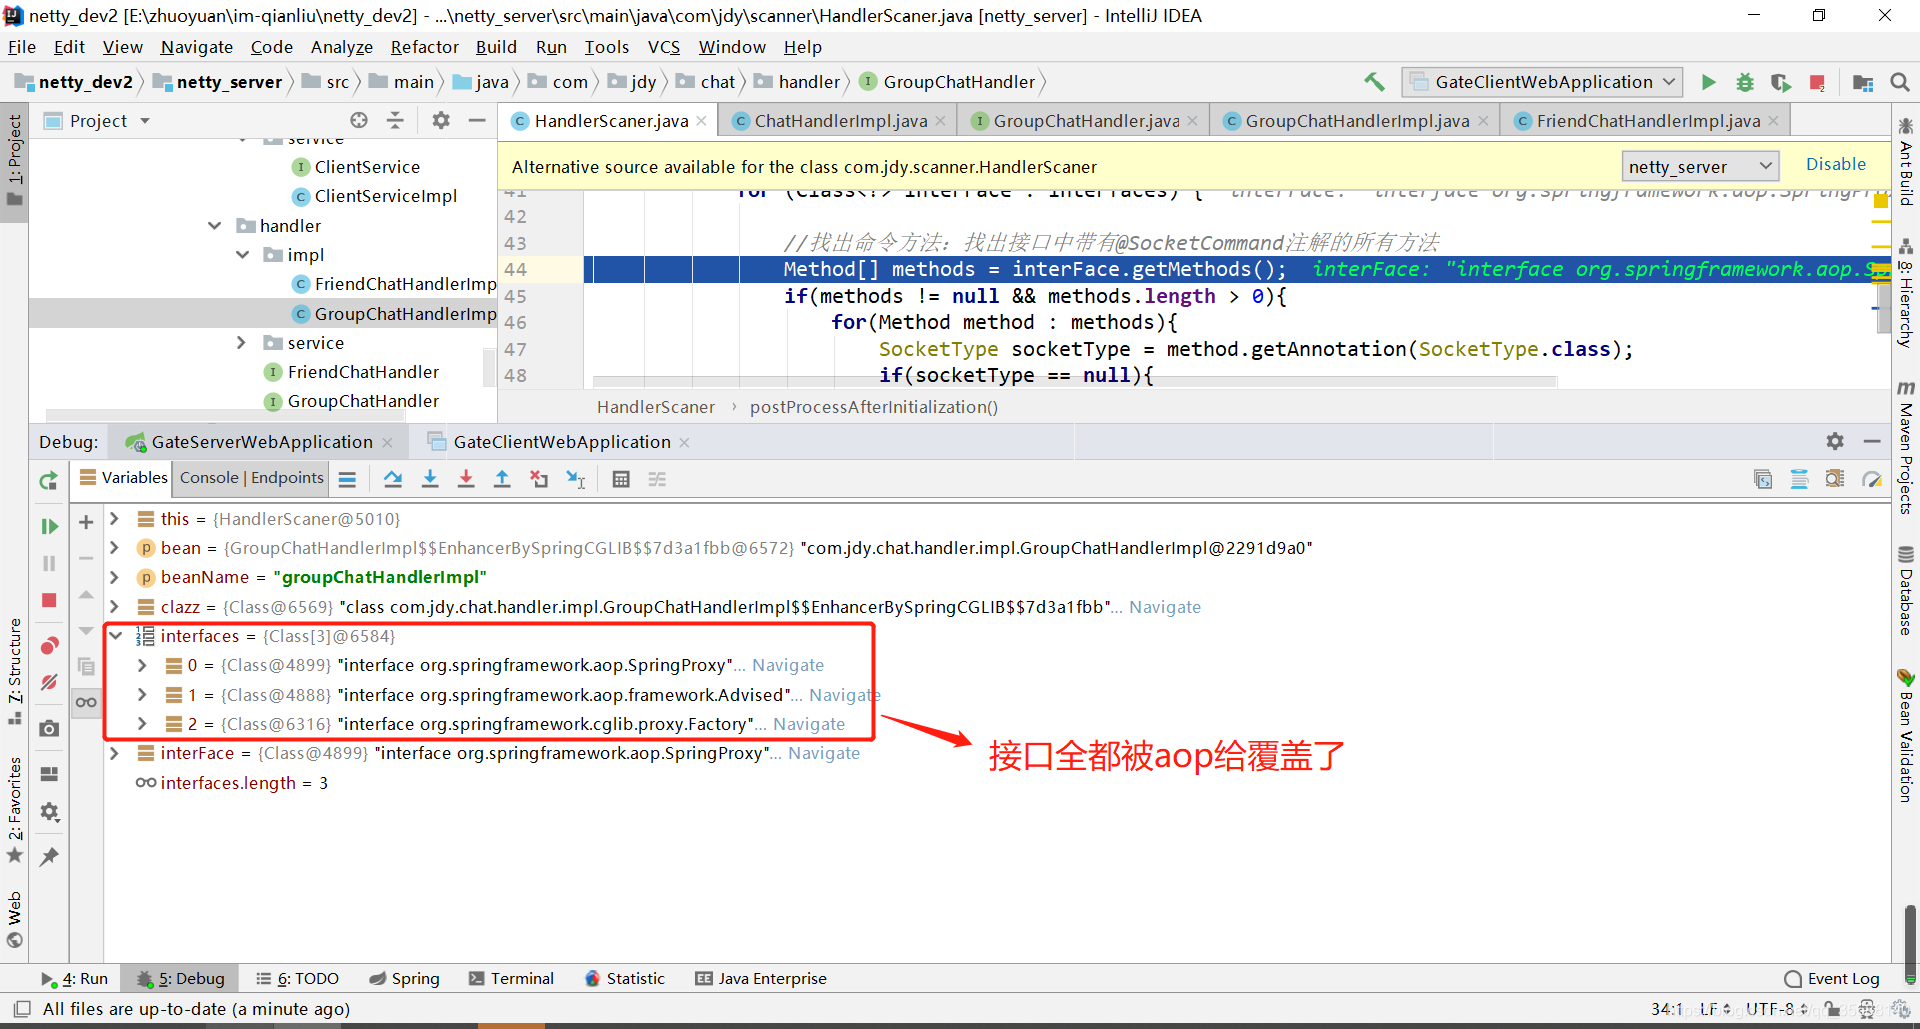Click Navigate link on clazz variable

pos(1164,607)
